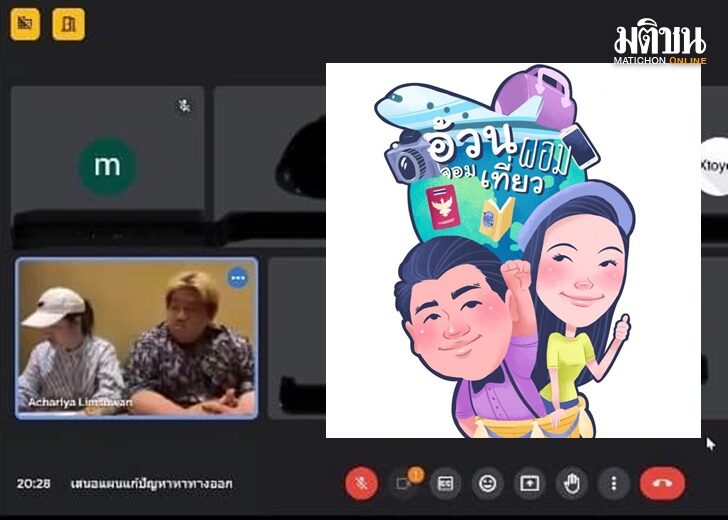Unmute the microphone with the red mic button
This screenshot has height=520, width=728.
361,483
